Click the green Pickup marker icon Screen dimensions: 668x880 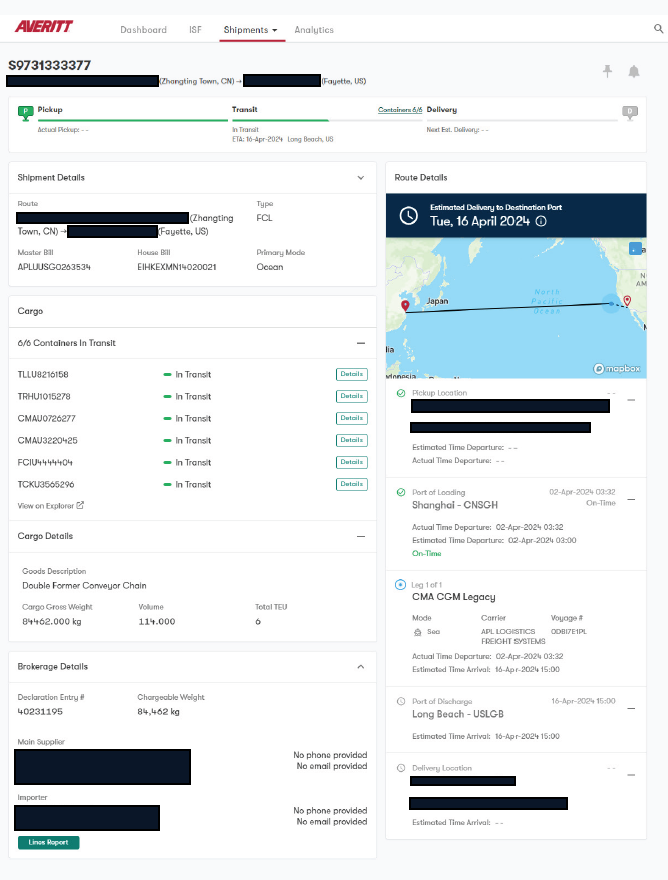click(25, 113)
